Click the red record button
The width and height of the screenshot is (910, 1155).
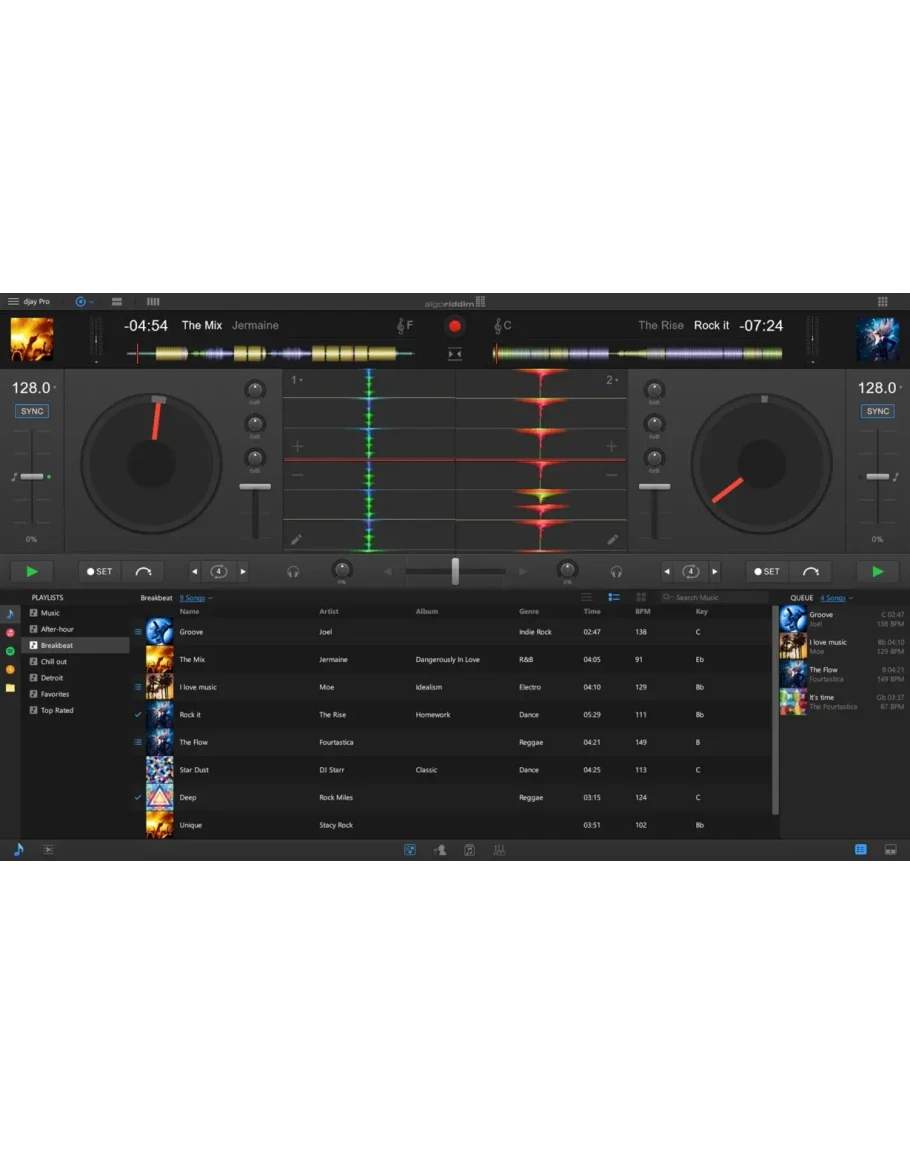[455, 326]
